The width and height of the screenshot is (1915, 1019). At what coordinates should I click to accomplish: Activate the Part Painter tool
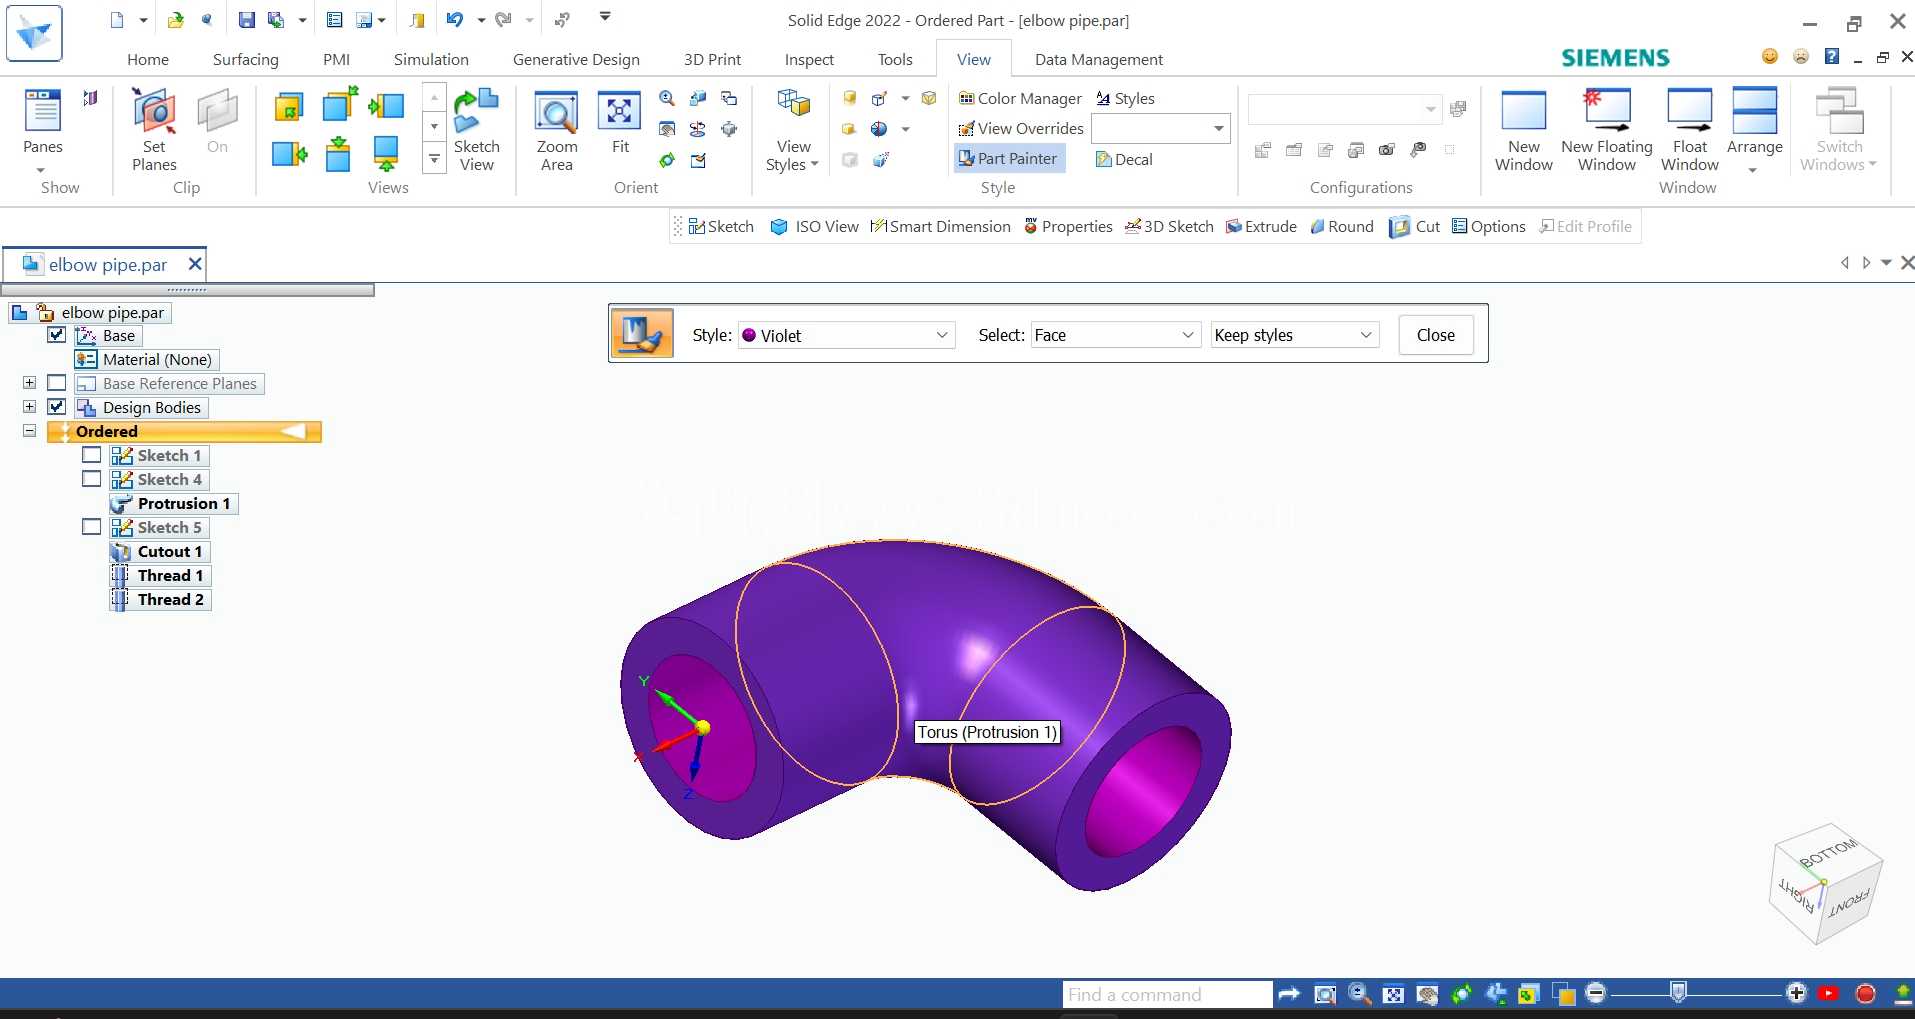(1008, 158)
